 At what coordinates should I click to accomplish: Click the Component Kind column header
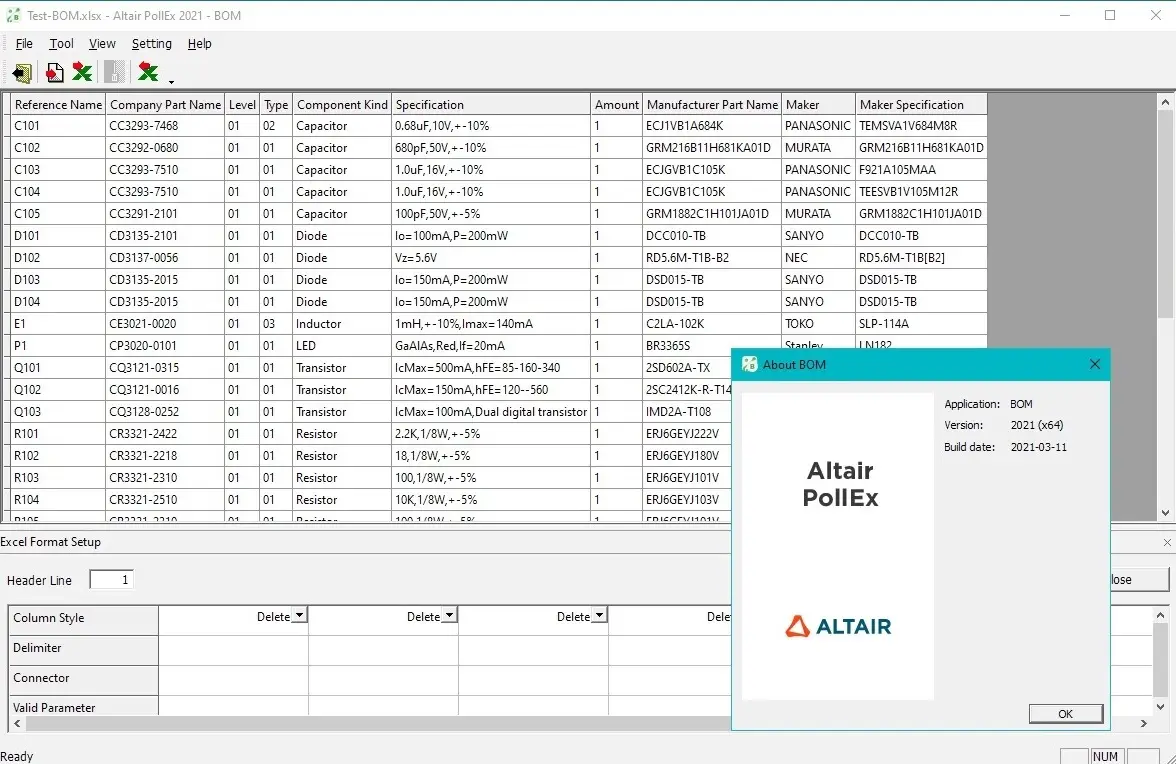point(342,104)
